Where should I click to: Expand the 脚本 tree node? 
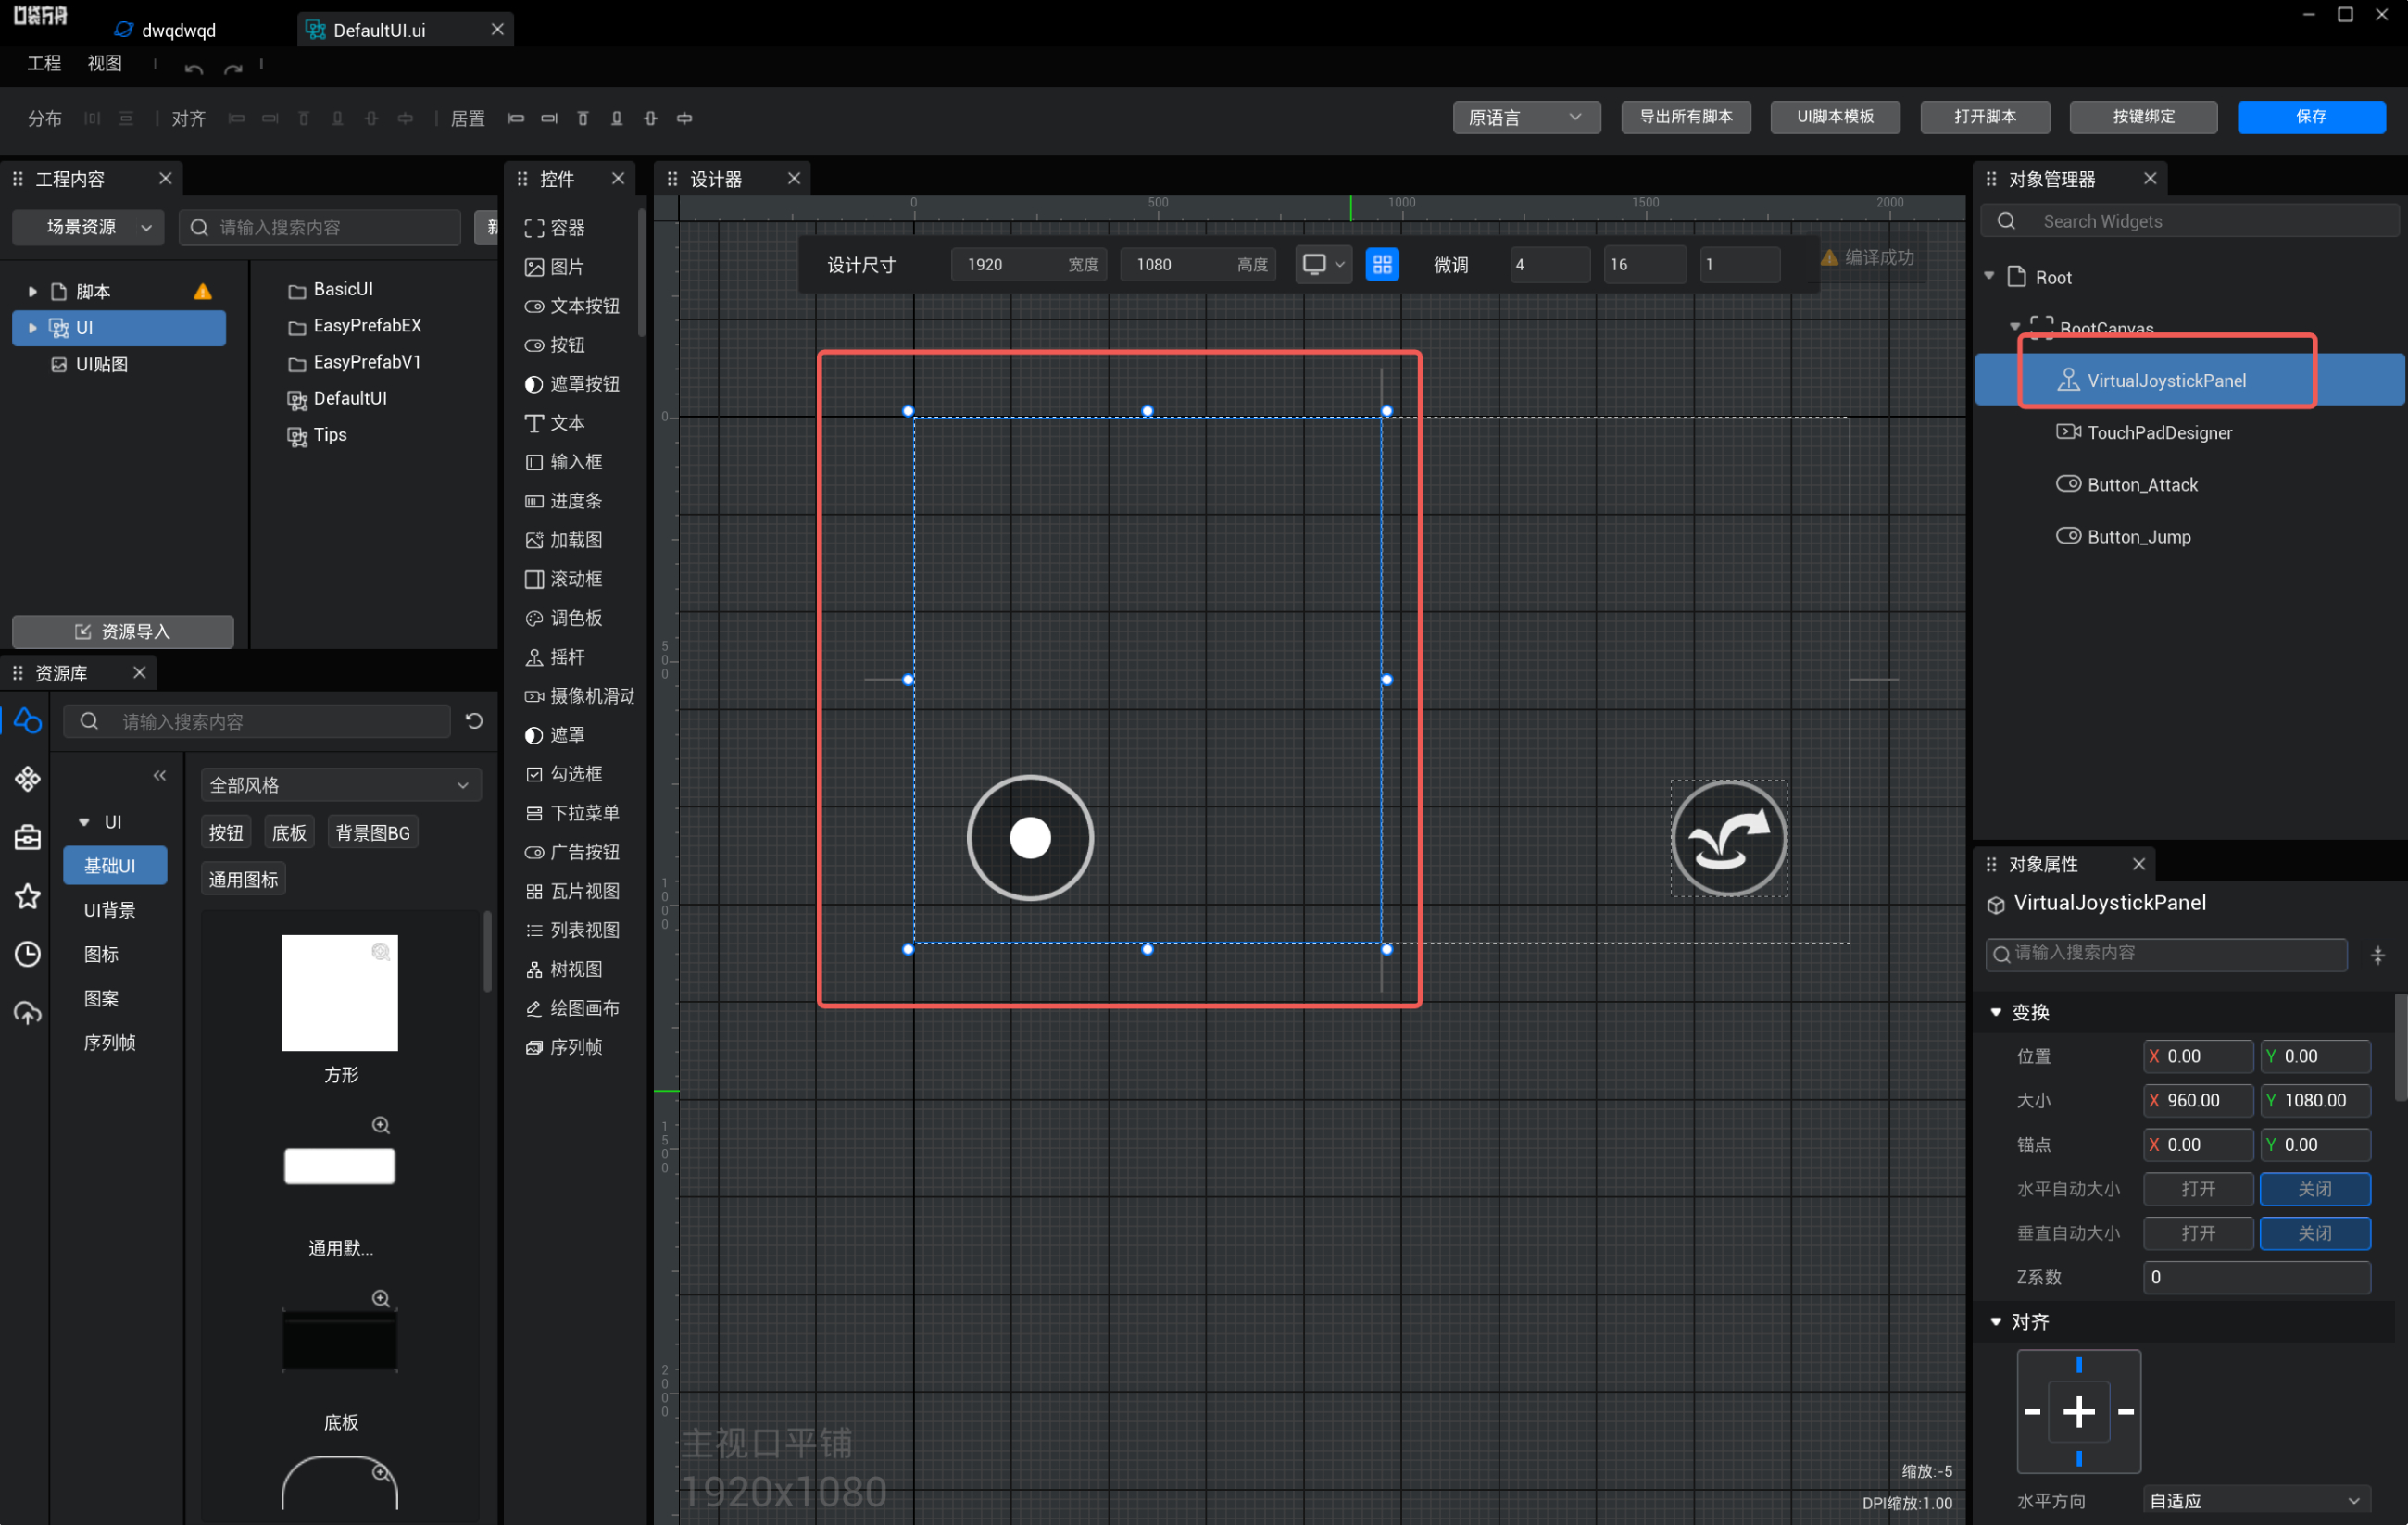tap(32, 292)
